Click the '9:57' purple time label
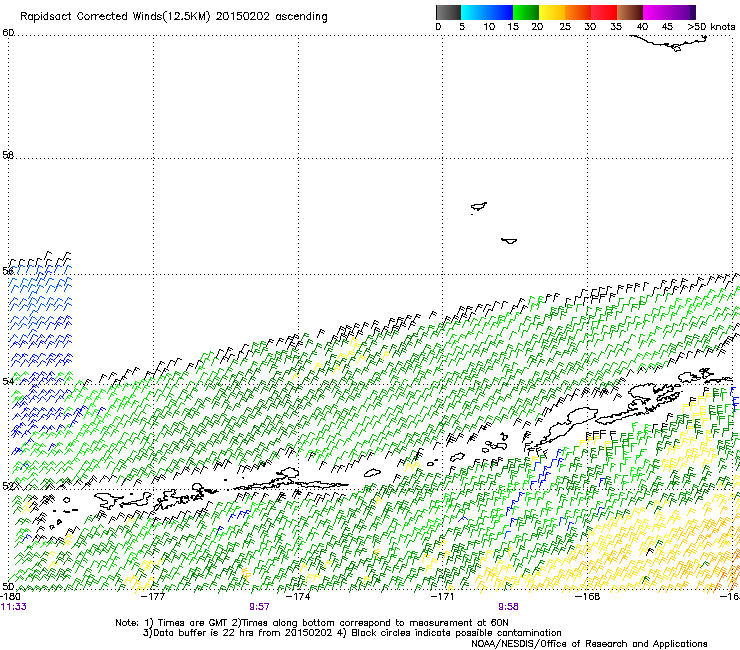The image size is (740, 650). click(259, 607)
